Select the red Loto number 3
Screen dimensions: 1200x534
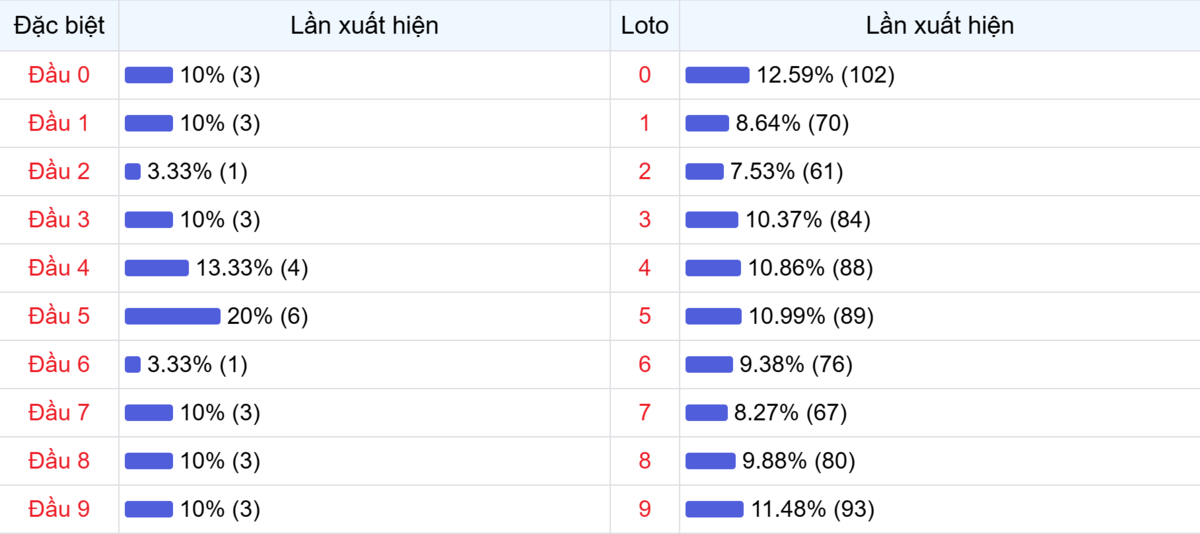[644, 220]
